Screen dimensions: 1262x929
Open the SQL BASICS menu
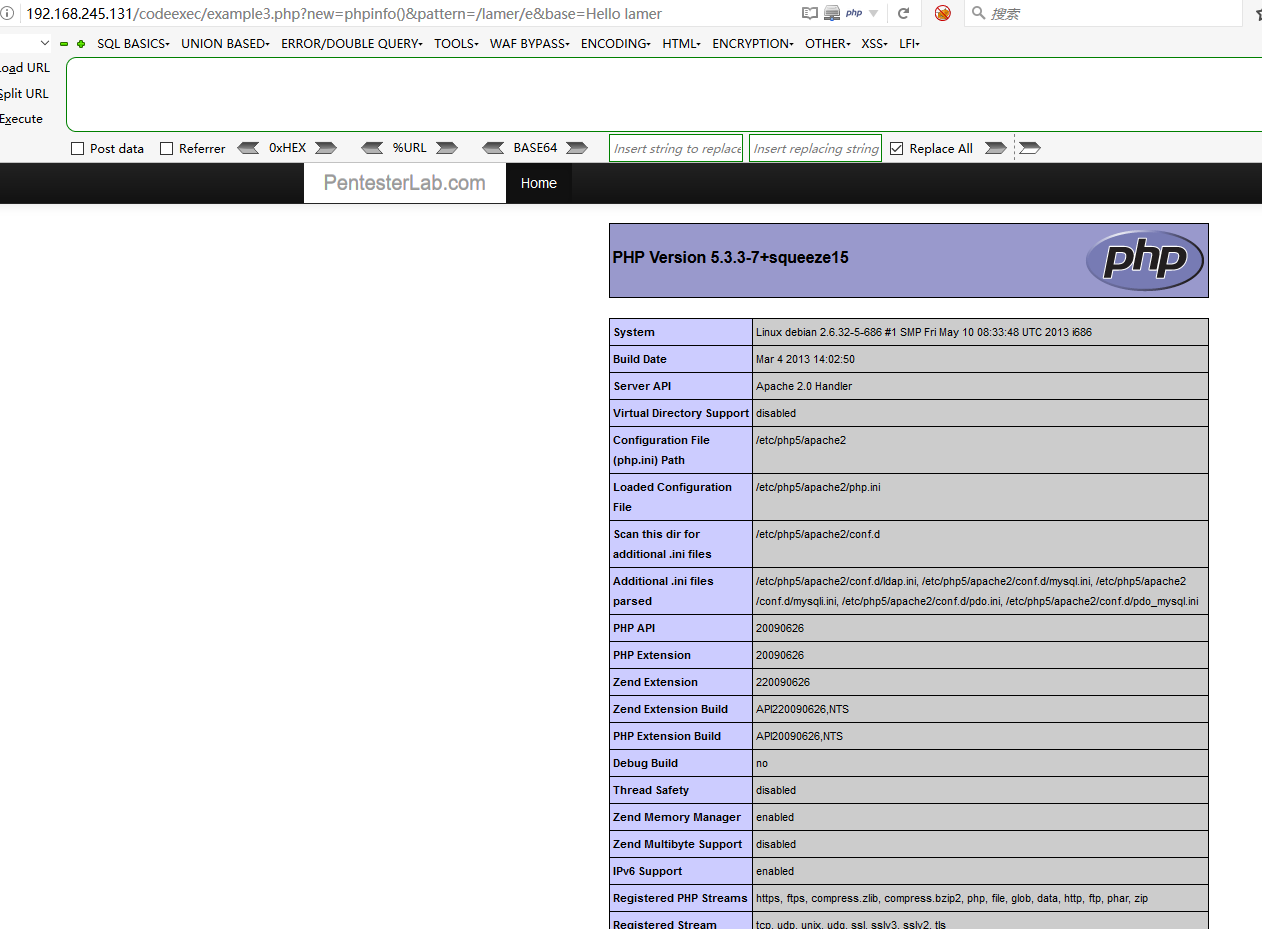(133, 44)
